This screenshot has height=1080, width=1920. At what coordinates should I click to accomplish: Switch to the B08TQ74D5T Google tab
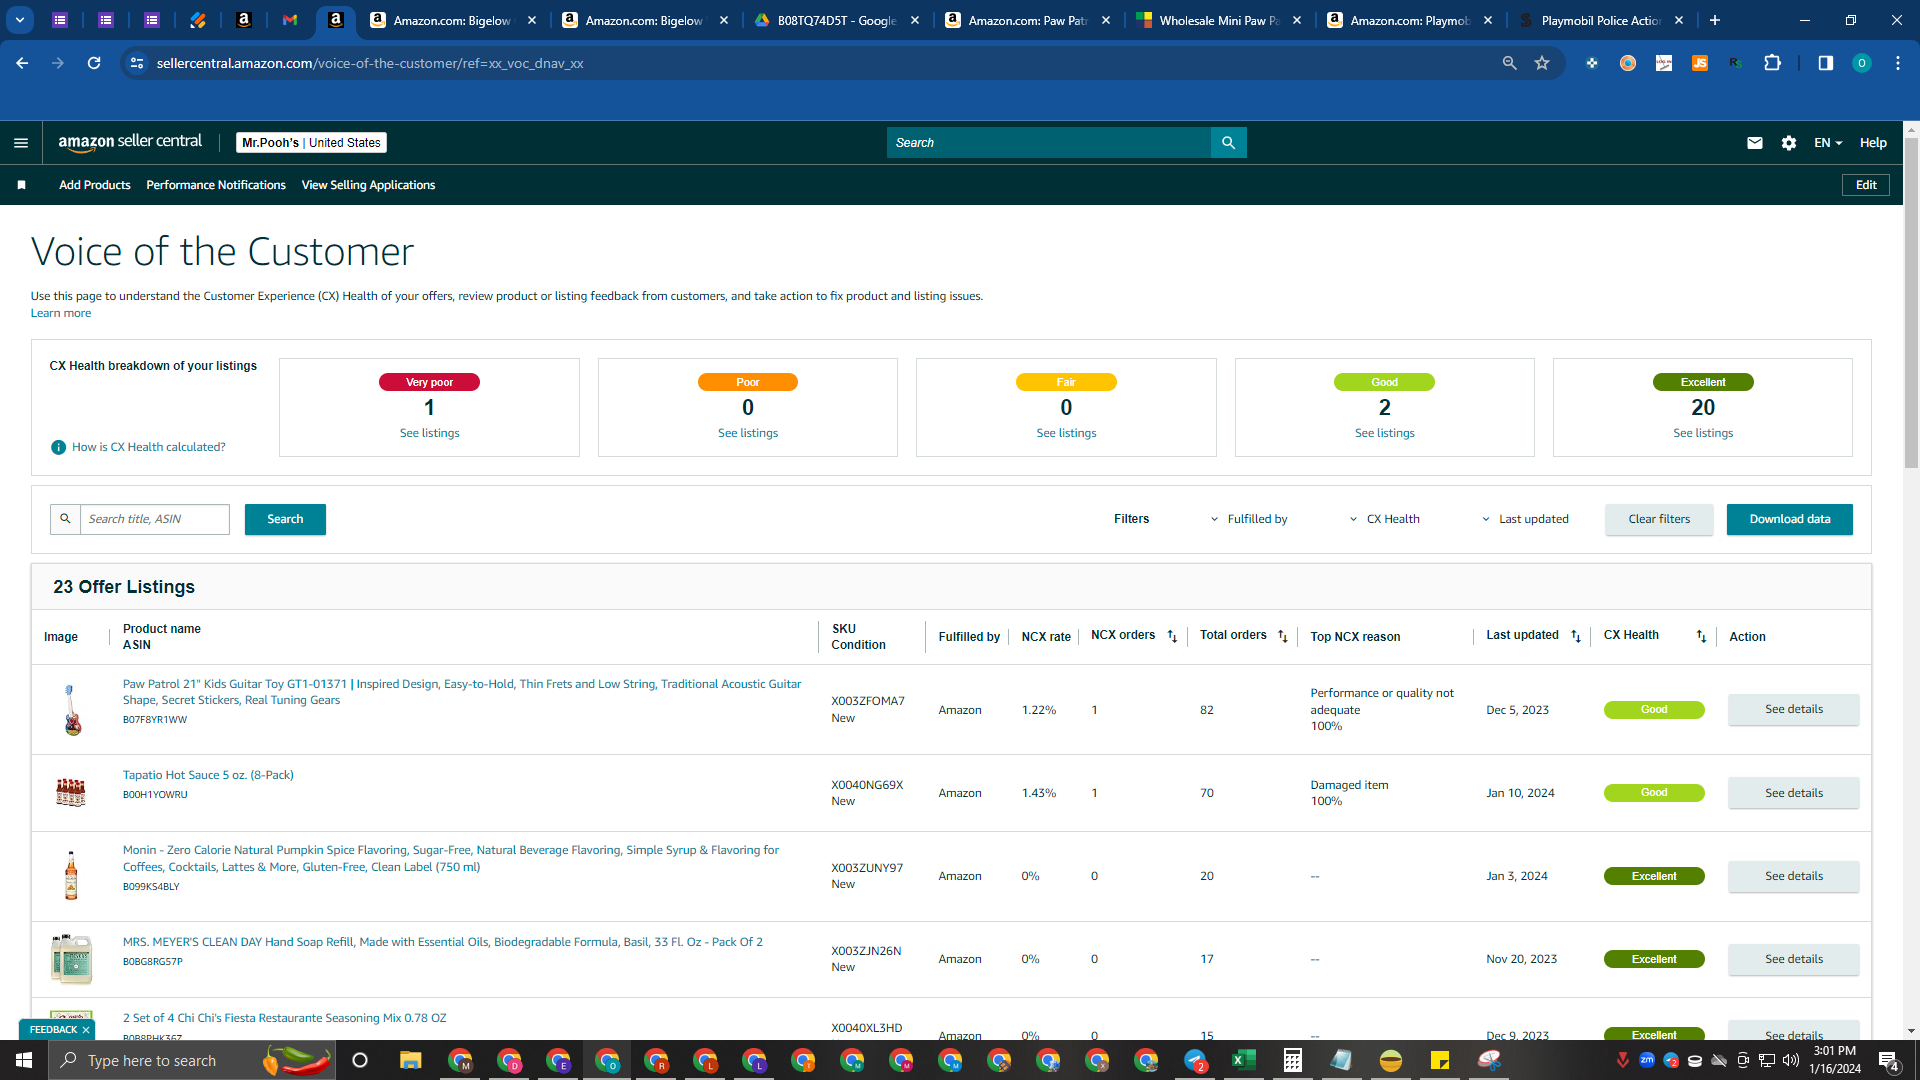click(836, 20)
